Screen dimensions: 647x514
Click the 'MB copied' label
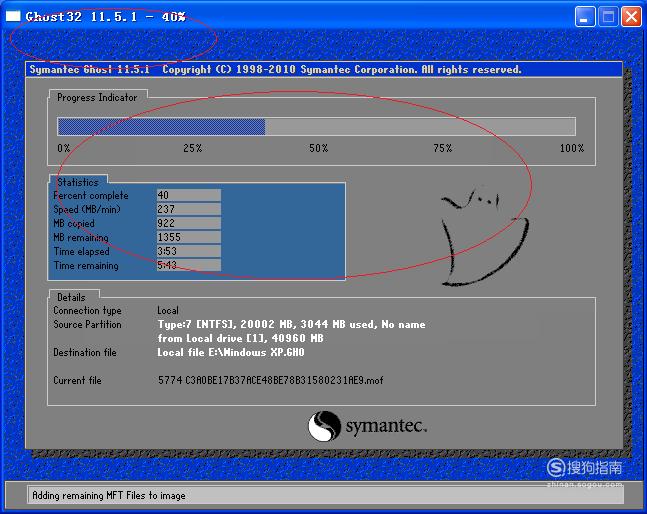[74, 224]
